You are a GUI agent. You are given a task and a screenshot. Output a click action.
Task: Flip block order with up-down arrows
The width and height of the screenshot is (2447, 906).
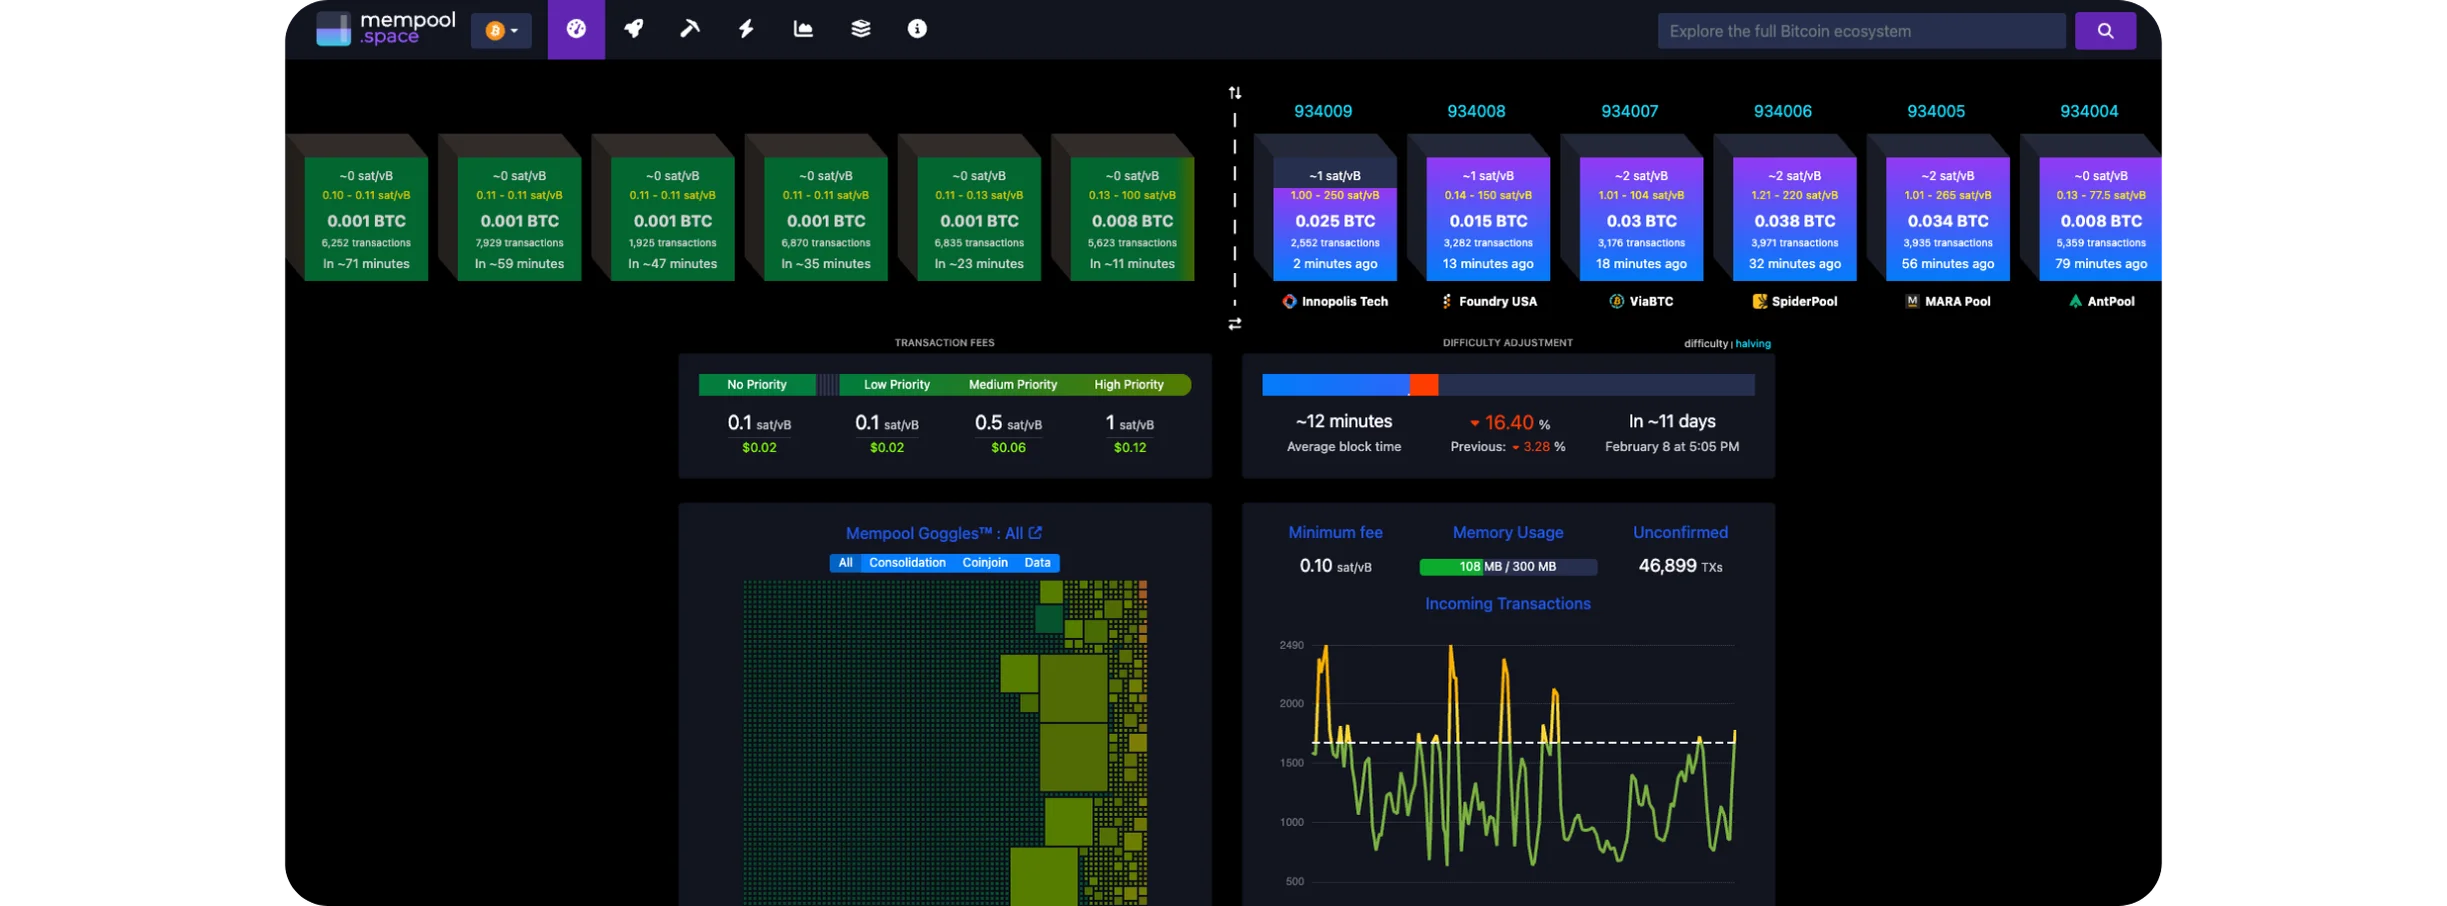pyautogui.click(x=1235, y=93)
